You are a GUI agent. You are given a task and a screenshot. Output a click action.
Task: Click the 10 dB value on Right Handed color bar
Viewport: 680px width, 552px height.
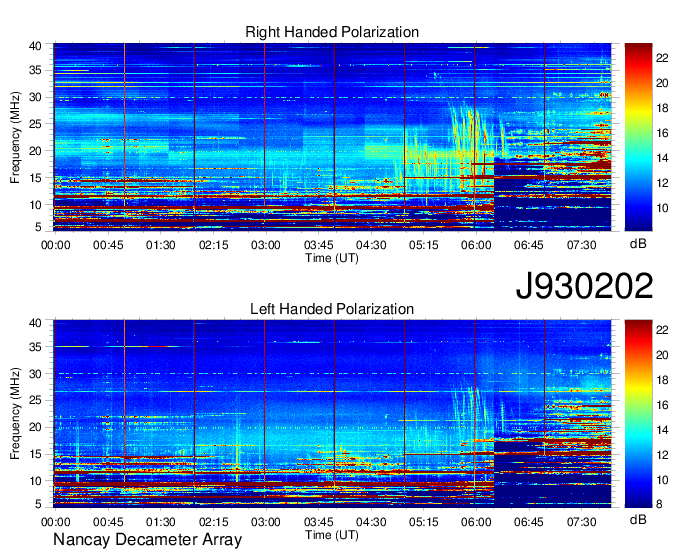662,208
